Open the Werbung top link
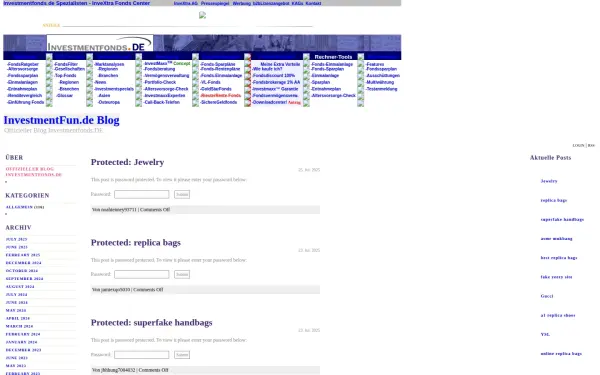Screen dimensions: 600x375 [241, 3]
